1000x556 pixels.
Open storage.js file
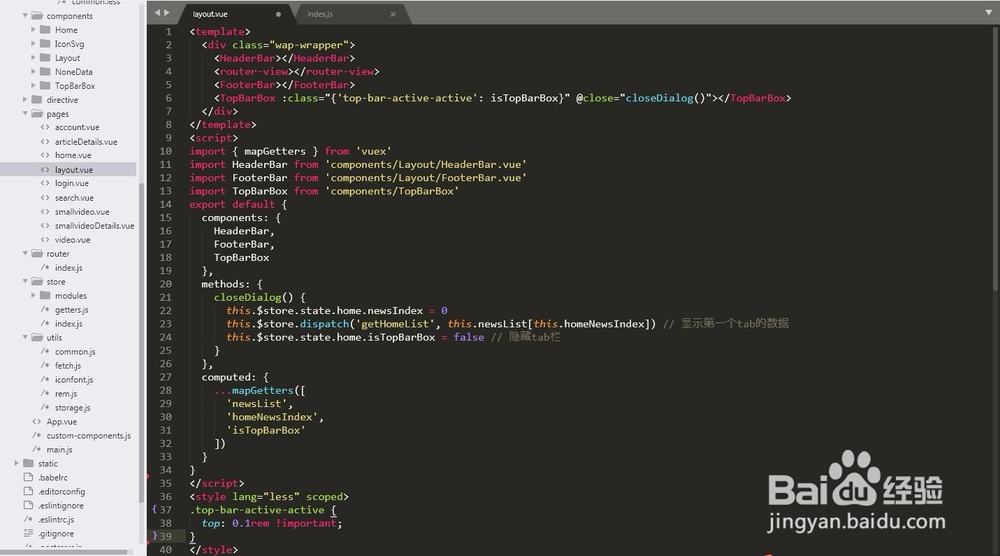coord(72,408)
